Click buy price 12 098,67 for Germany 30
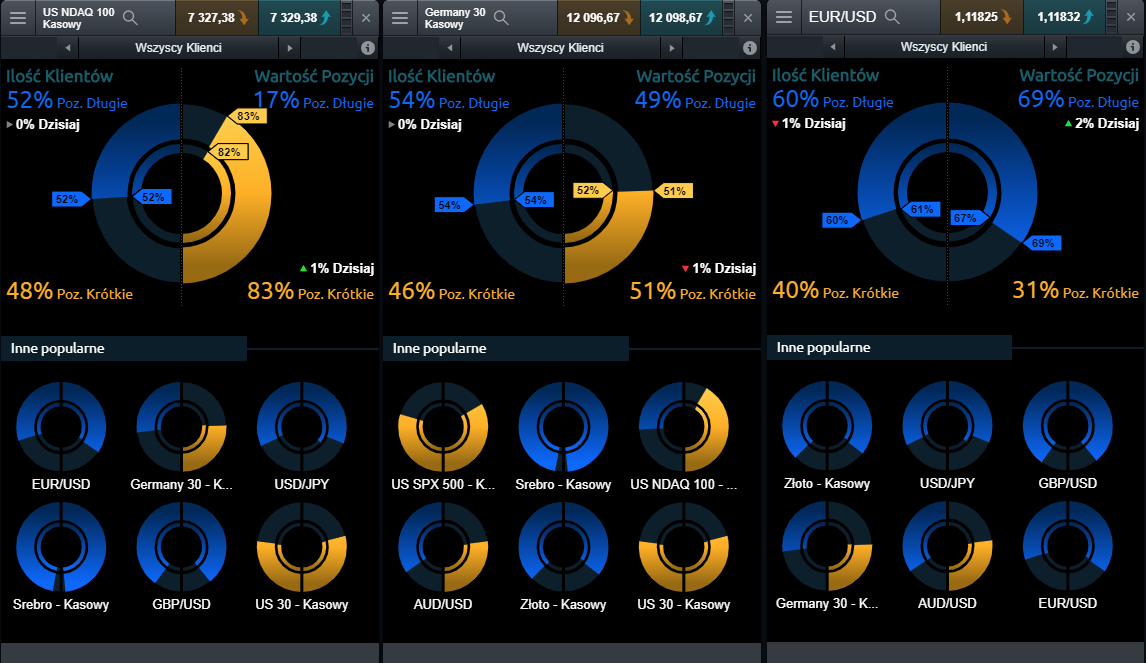Screen dimensions: 1146x663 pos(681,17)
